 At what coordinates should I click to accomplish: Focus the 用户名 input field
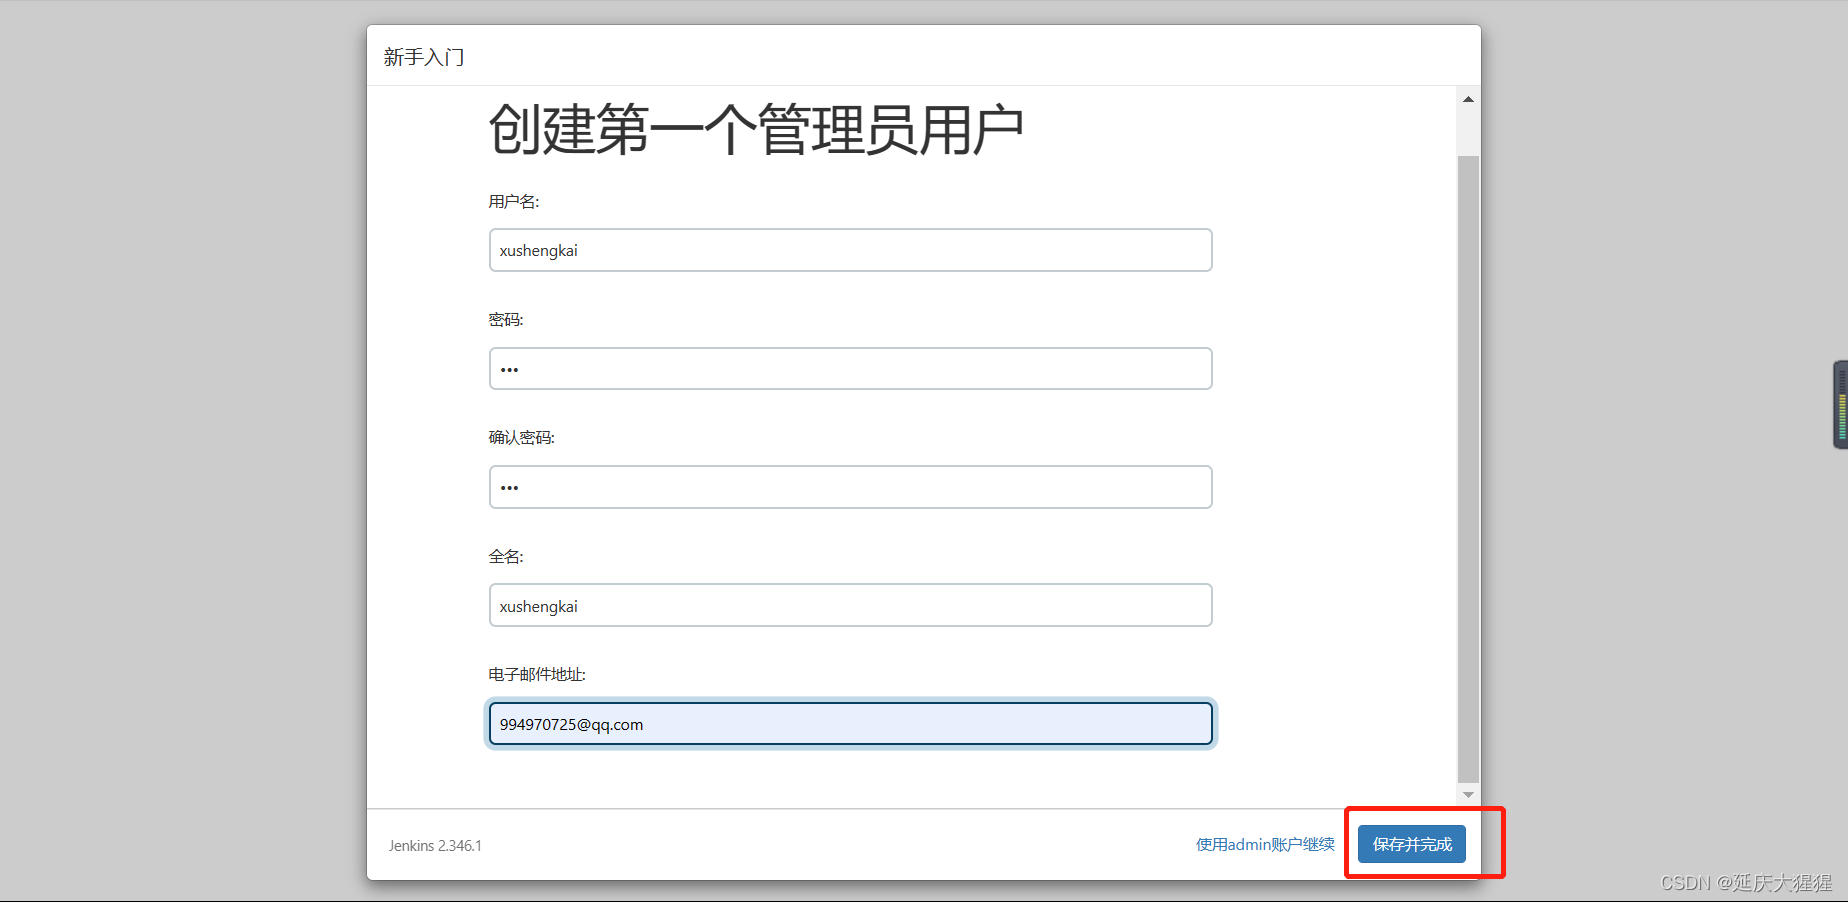point(851,250)
